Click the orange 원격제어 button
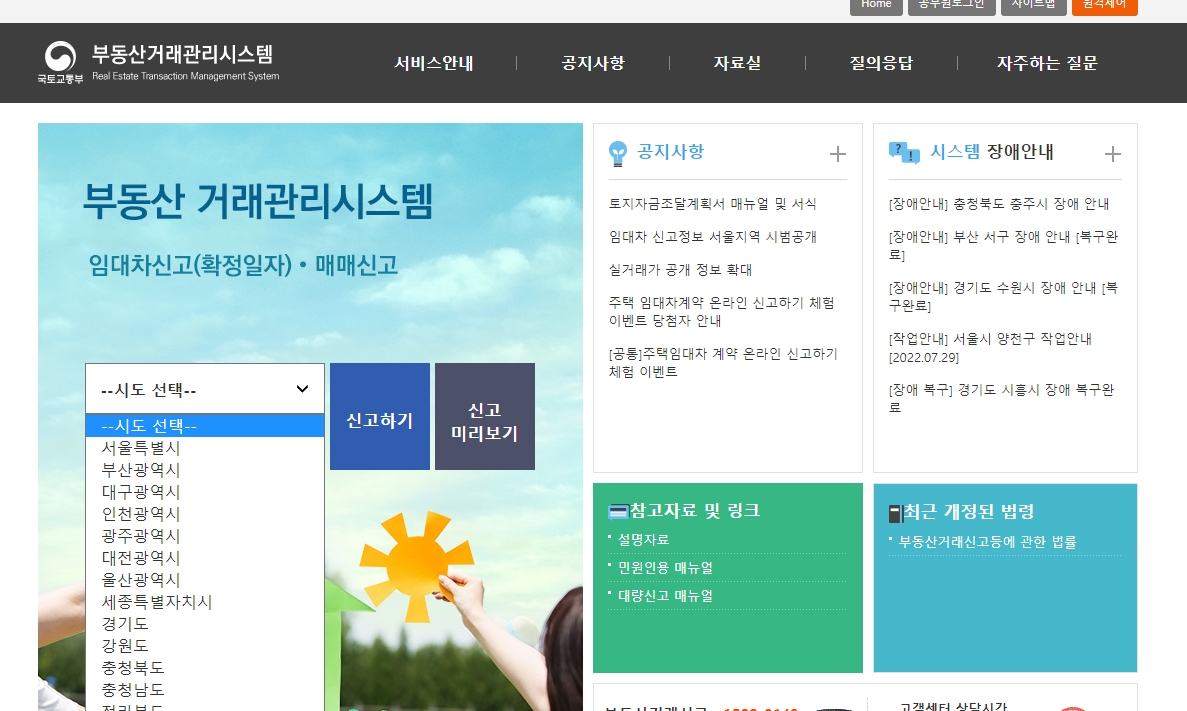 pyautogui.click(x=1104, y=6)
